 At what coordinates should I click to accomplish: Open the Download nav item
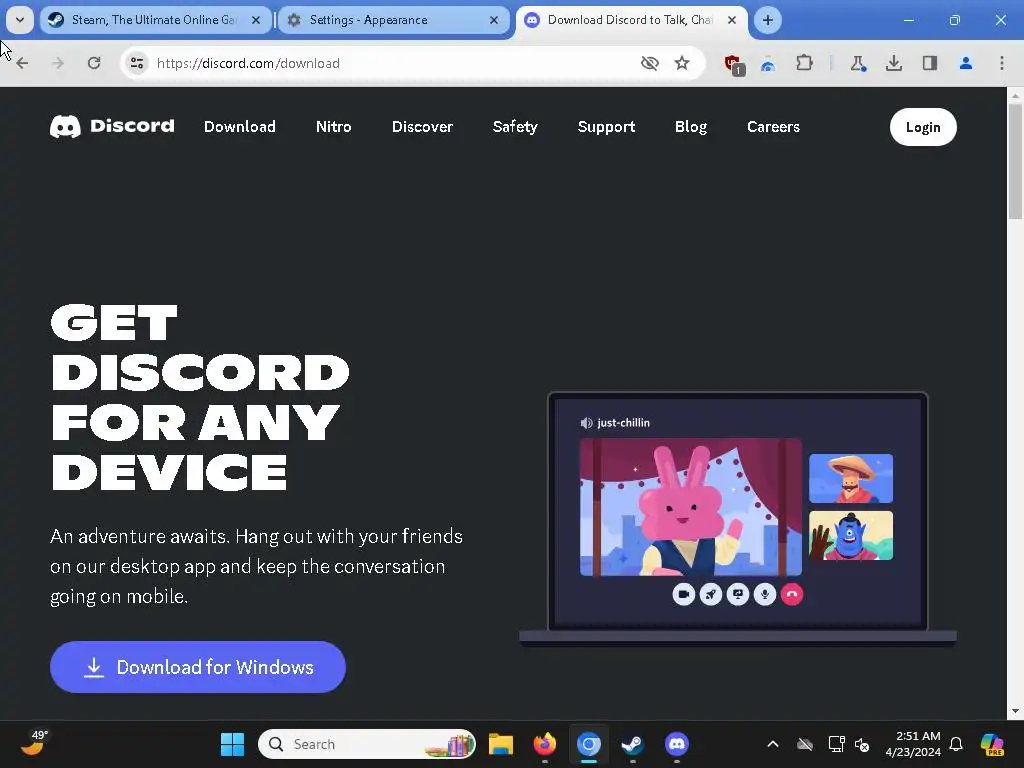240,127
